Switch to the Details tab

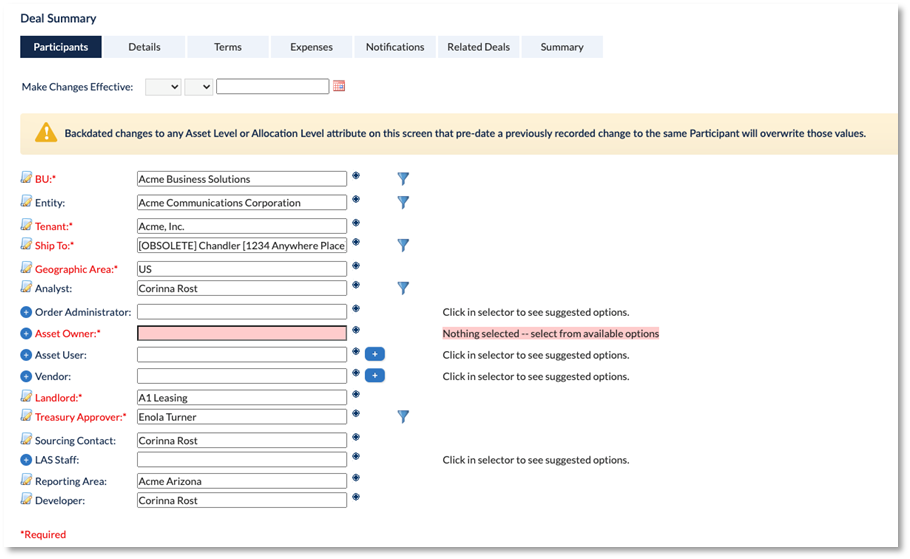pos(145,47)
